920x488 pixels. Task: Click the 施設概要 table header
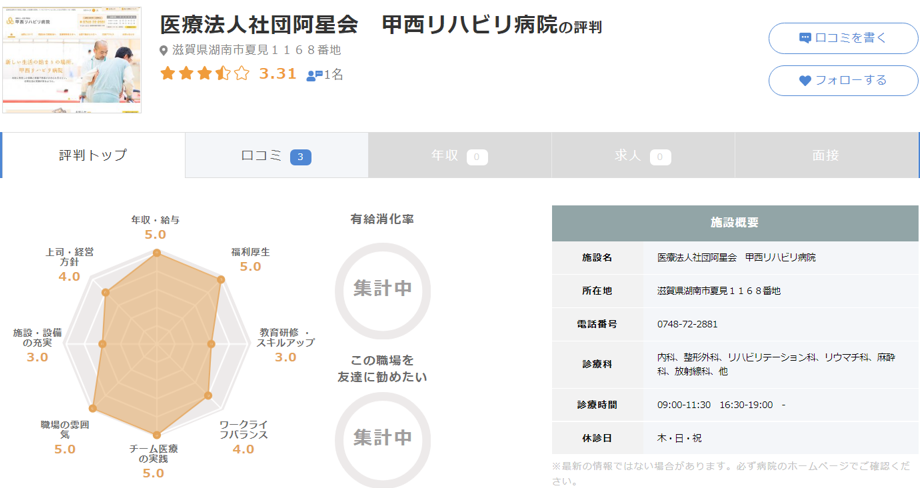735,223
